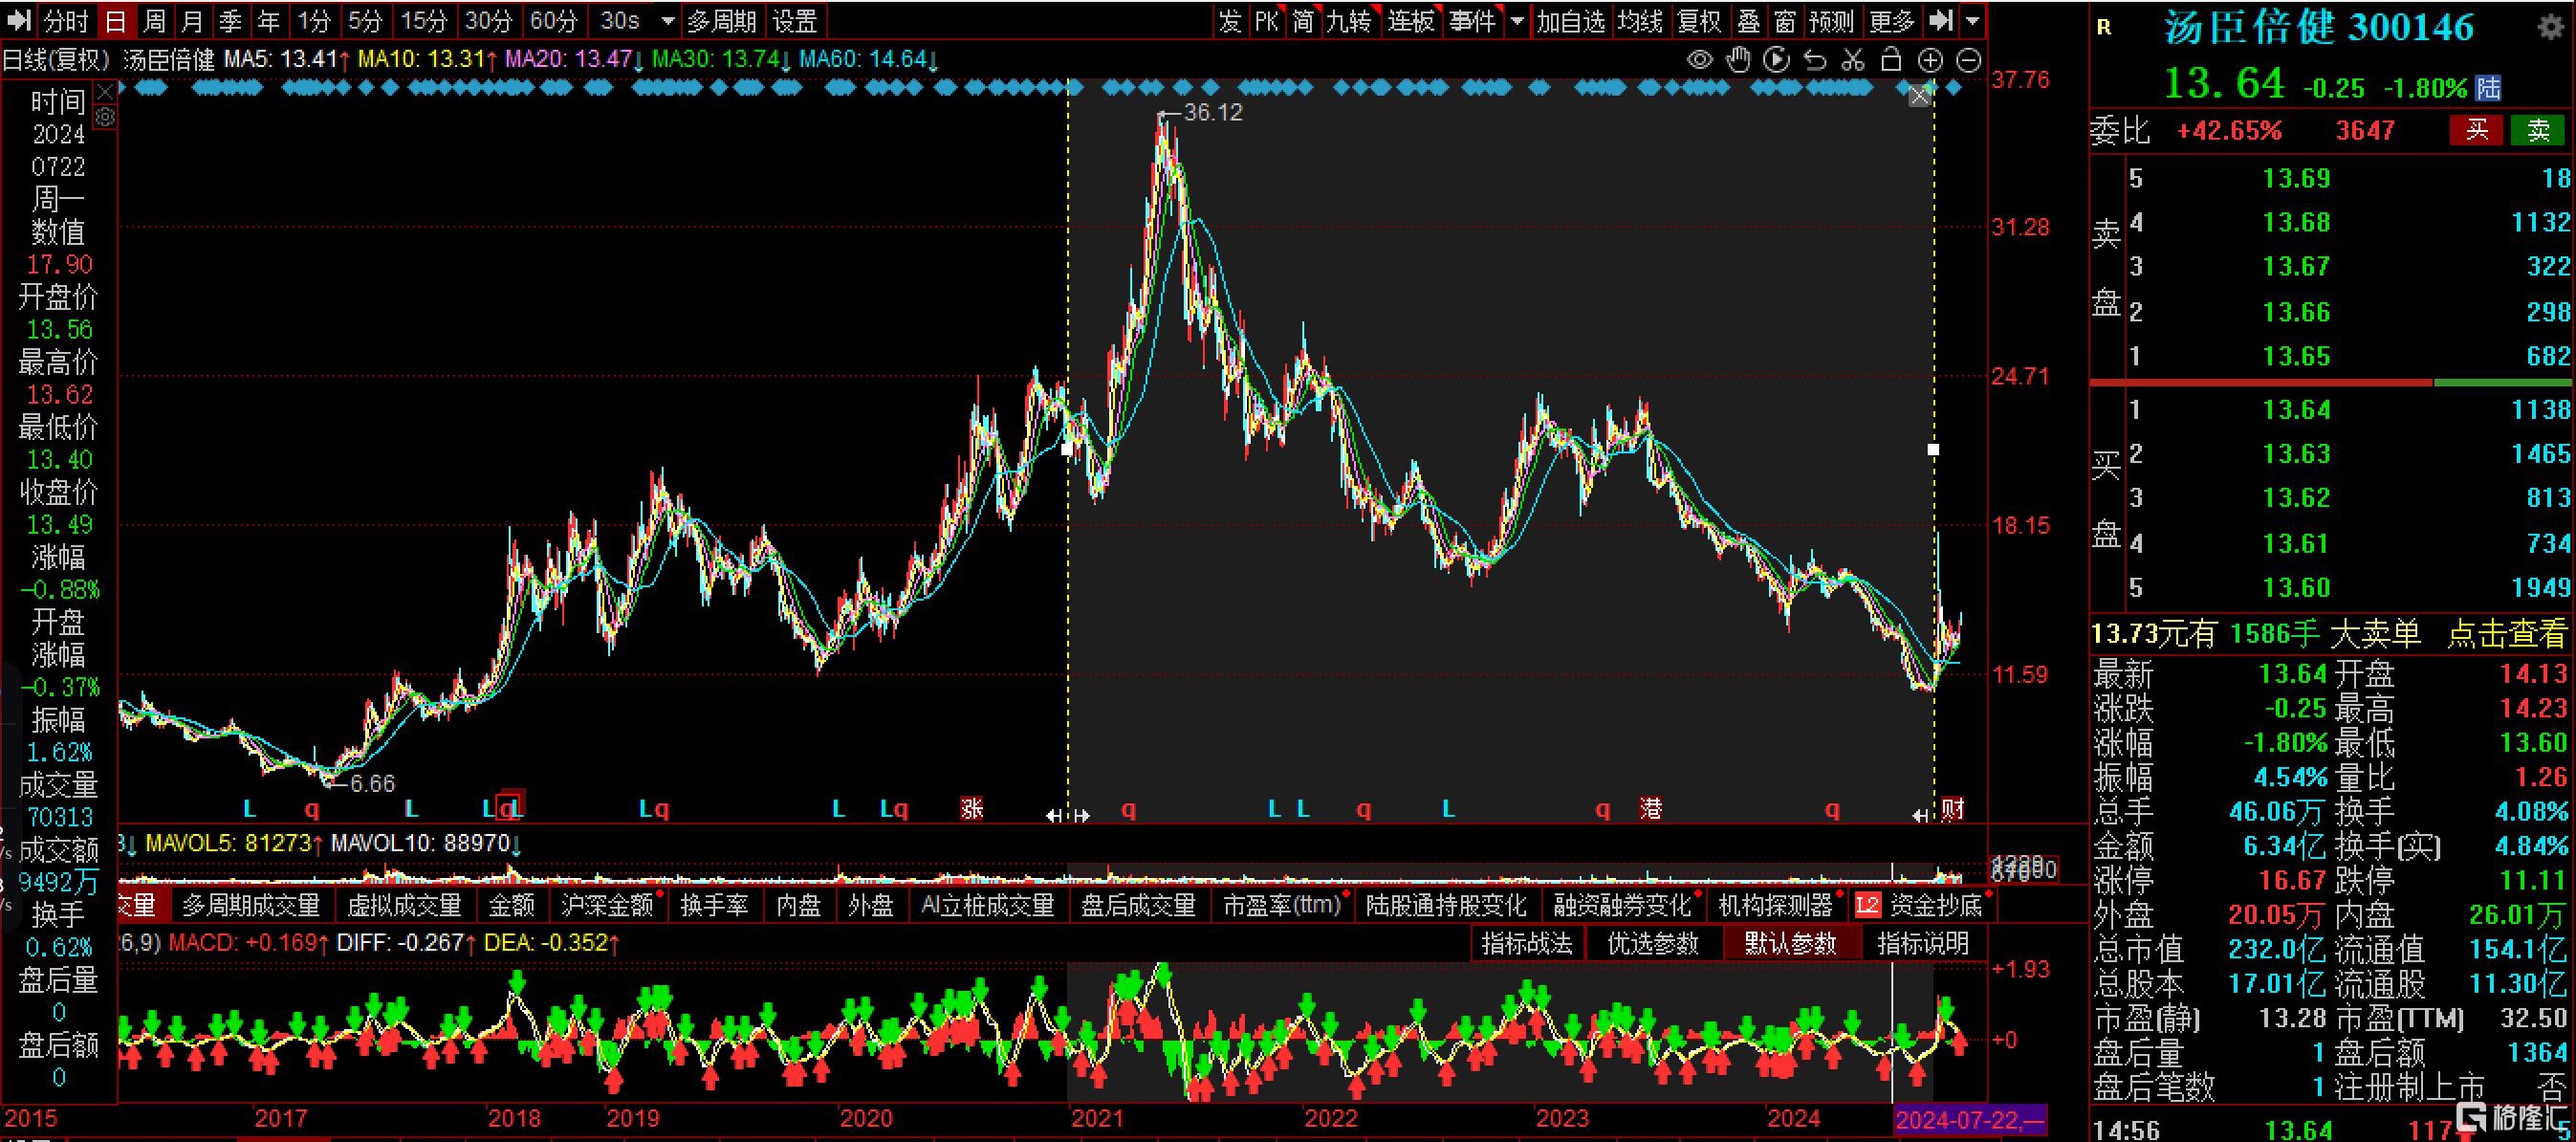This screenshot has height=1142, width=2576.
Task: Click the R badge near stock name
Action: [2105, 28]
